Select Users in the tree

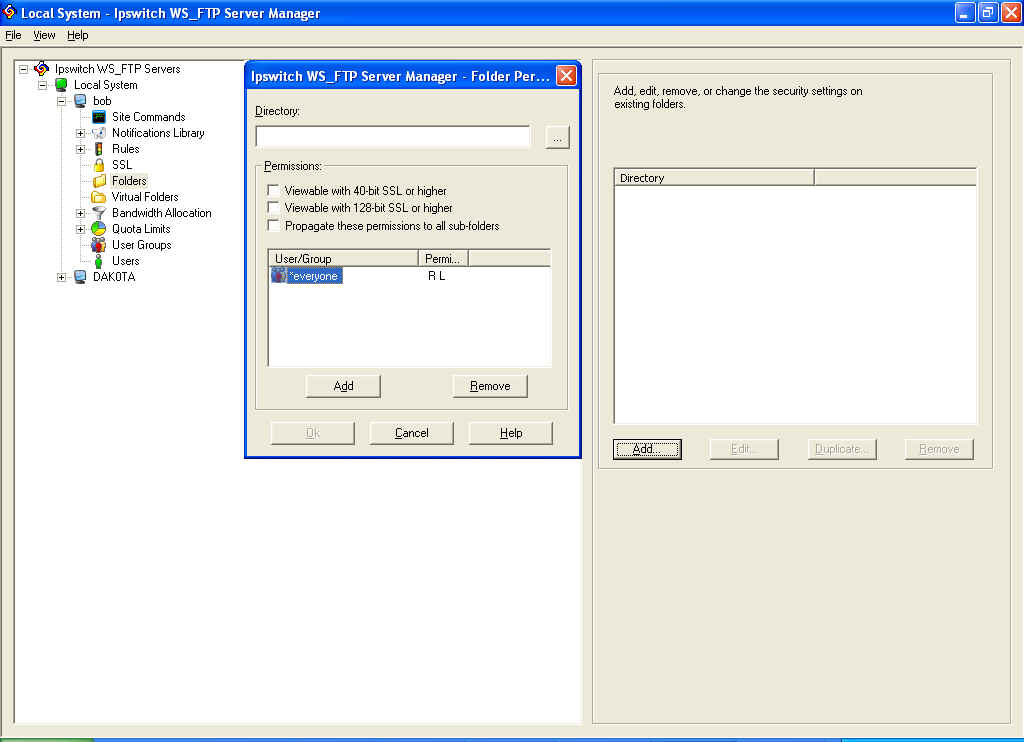125,261
